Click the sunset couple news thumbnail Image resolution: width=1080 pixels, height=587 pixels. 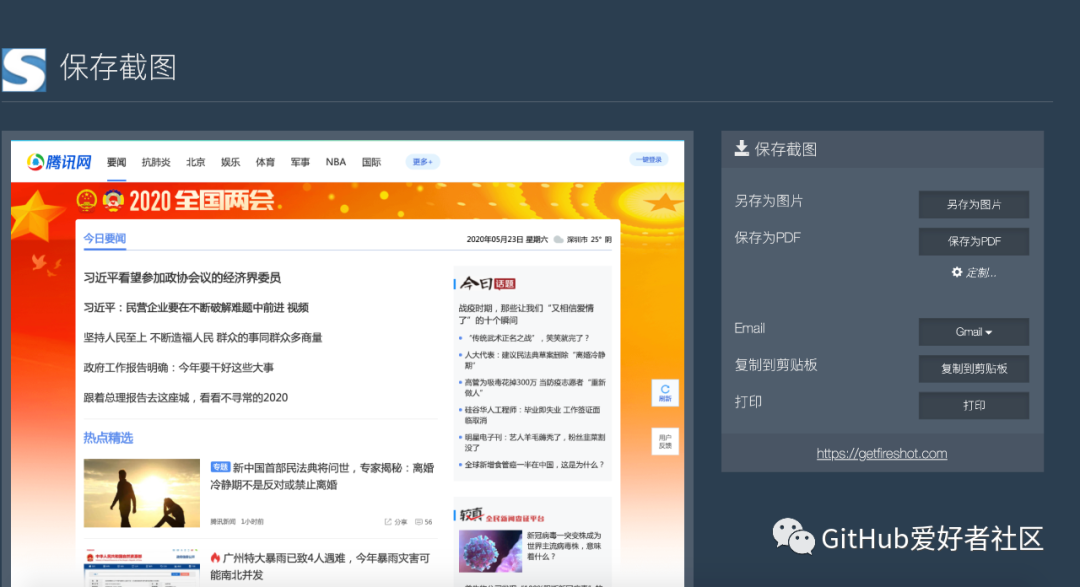(142, 493)
